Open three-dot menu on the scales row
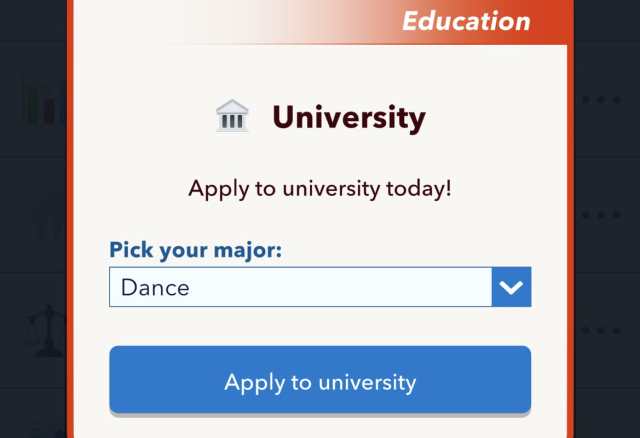The image size is (640, 438). coord(601,330)
